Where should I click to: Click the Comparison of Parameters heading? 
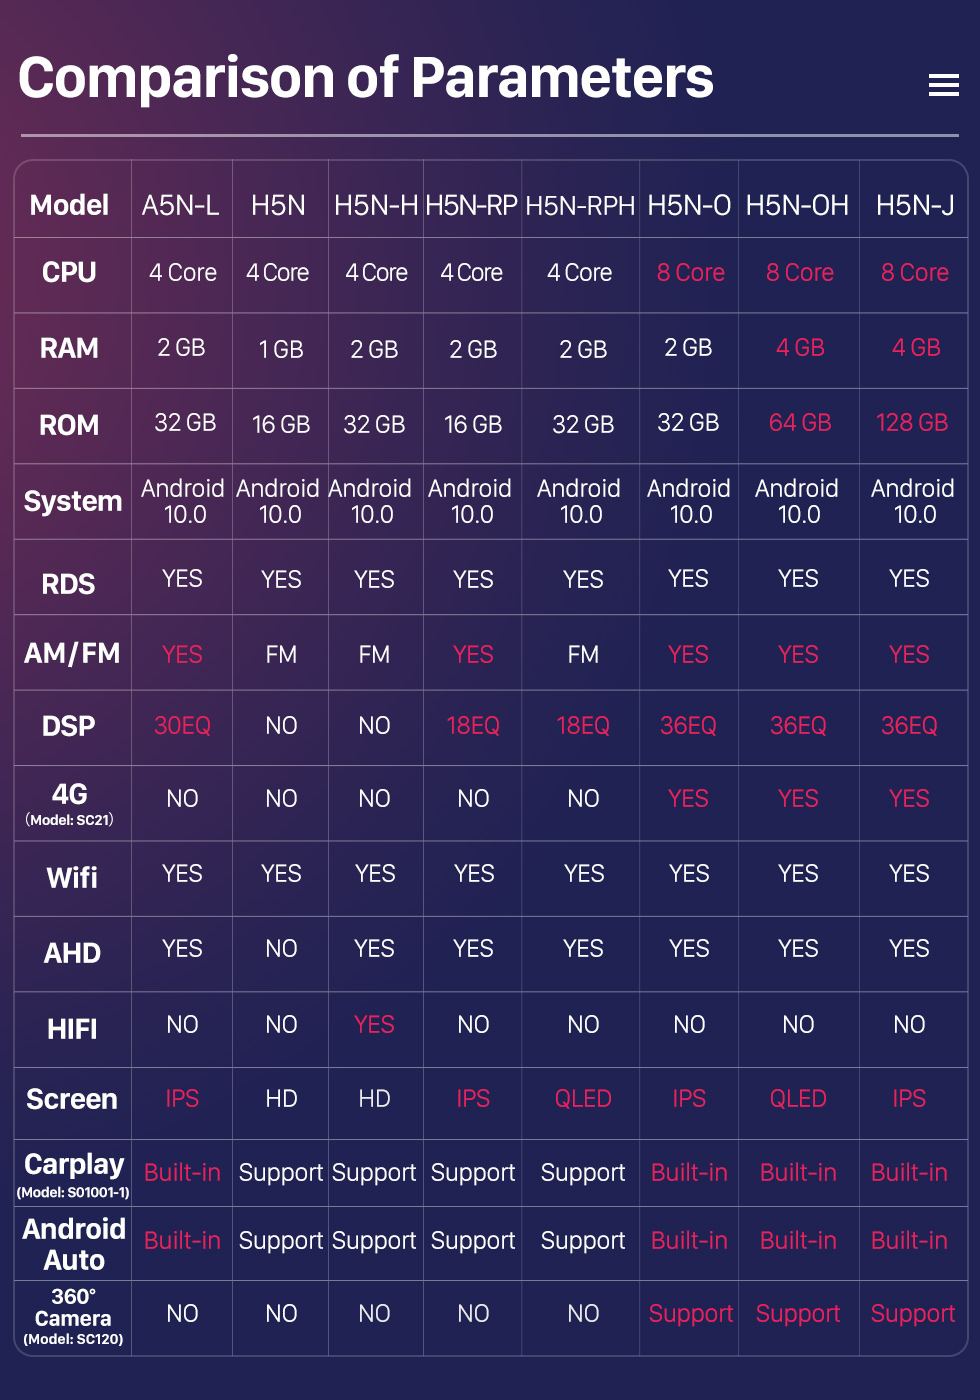(366, 78)
